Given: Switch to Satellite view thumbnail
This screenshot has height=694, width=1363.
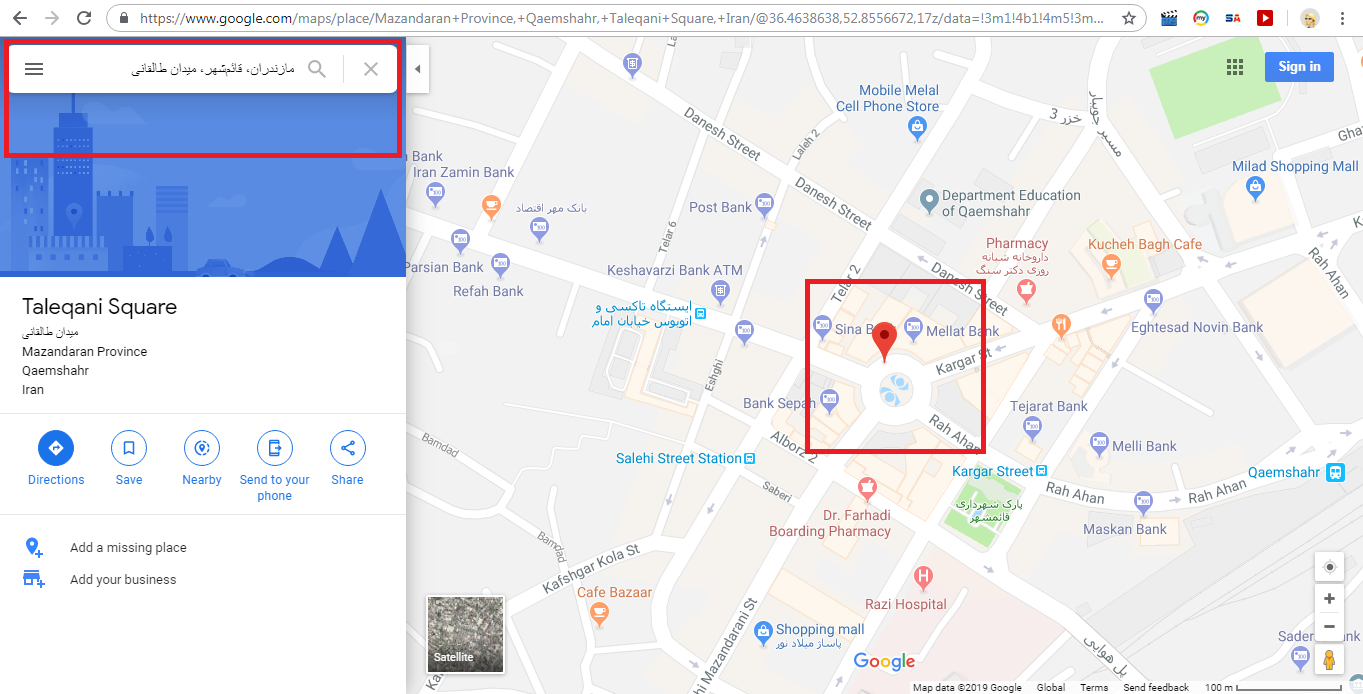Looking at the screenshot, I should click(x=465, y=634).
